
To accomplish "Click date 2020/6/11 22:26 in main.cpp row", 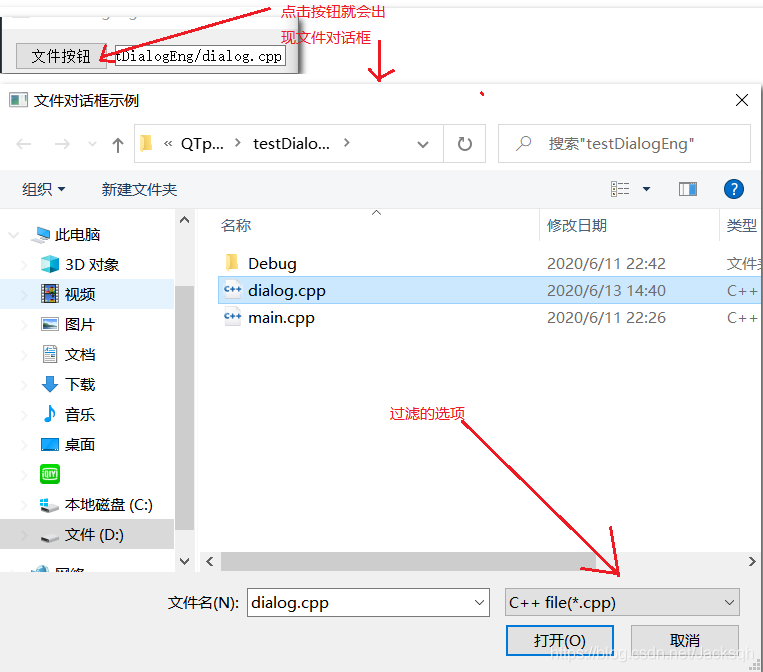I will pos(606,317).
